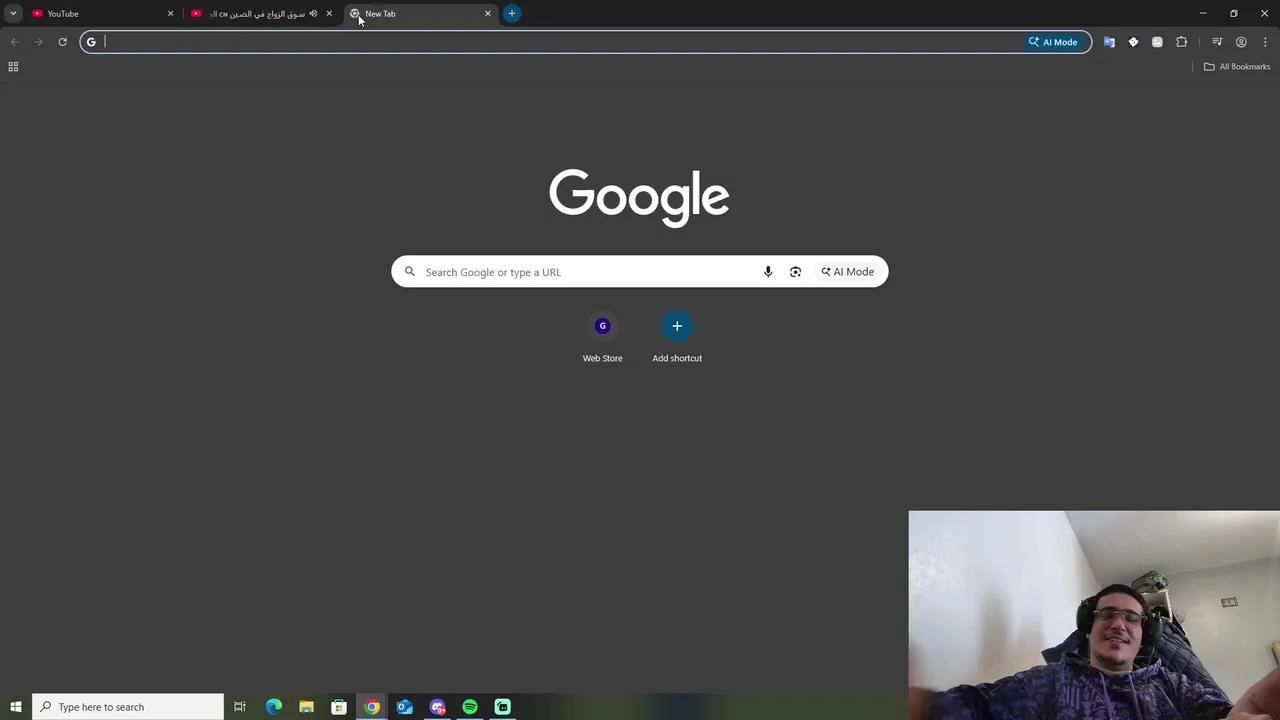Open the Discord taskbar icon

click(437, 707)
